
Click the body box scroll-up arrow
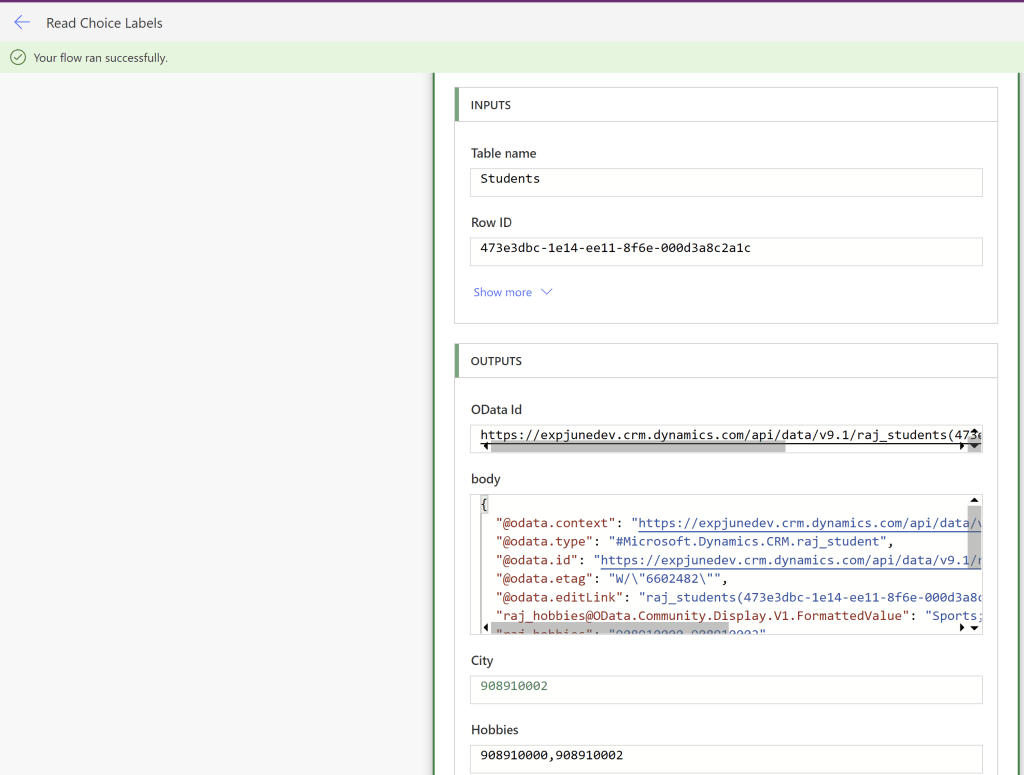click(x=975, y=501)
